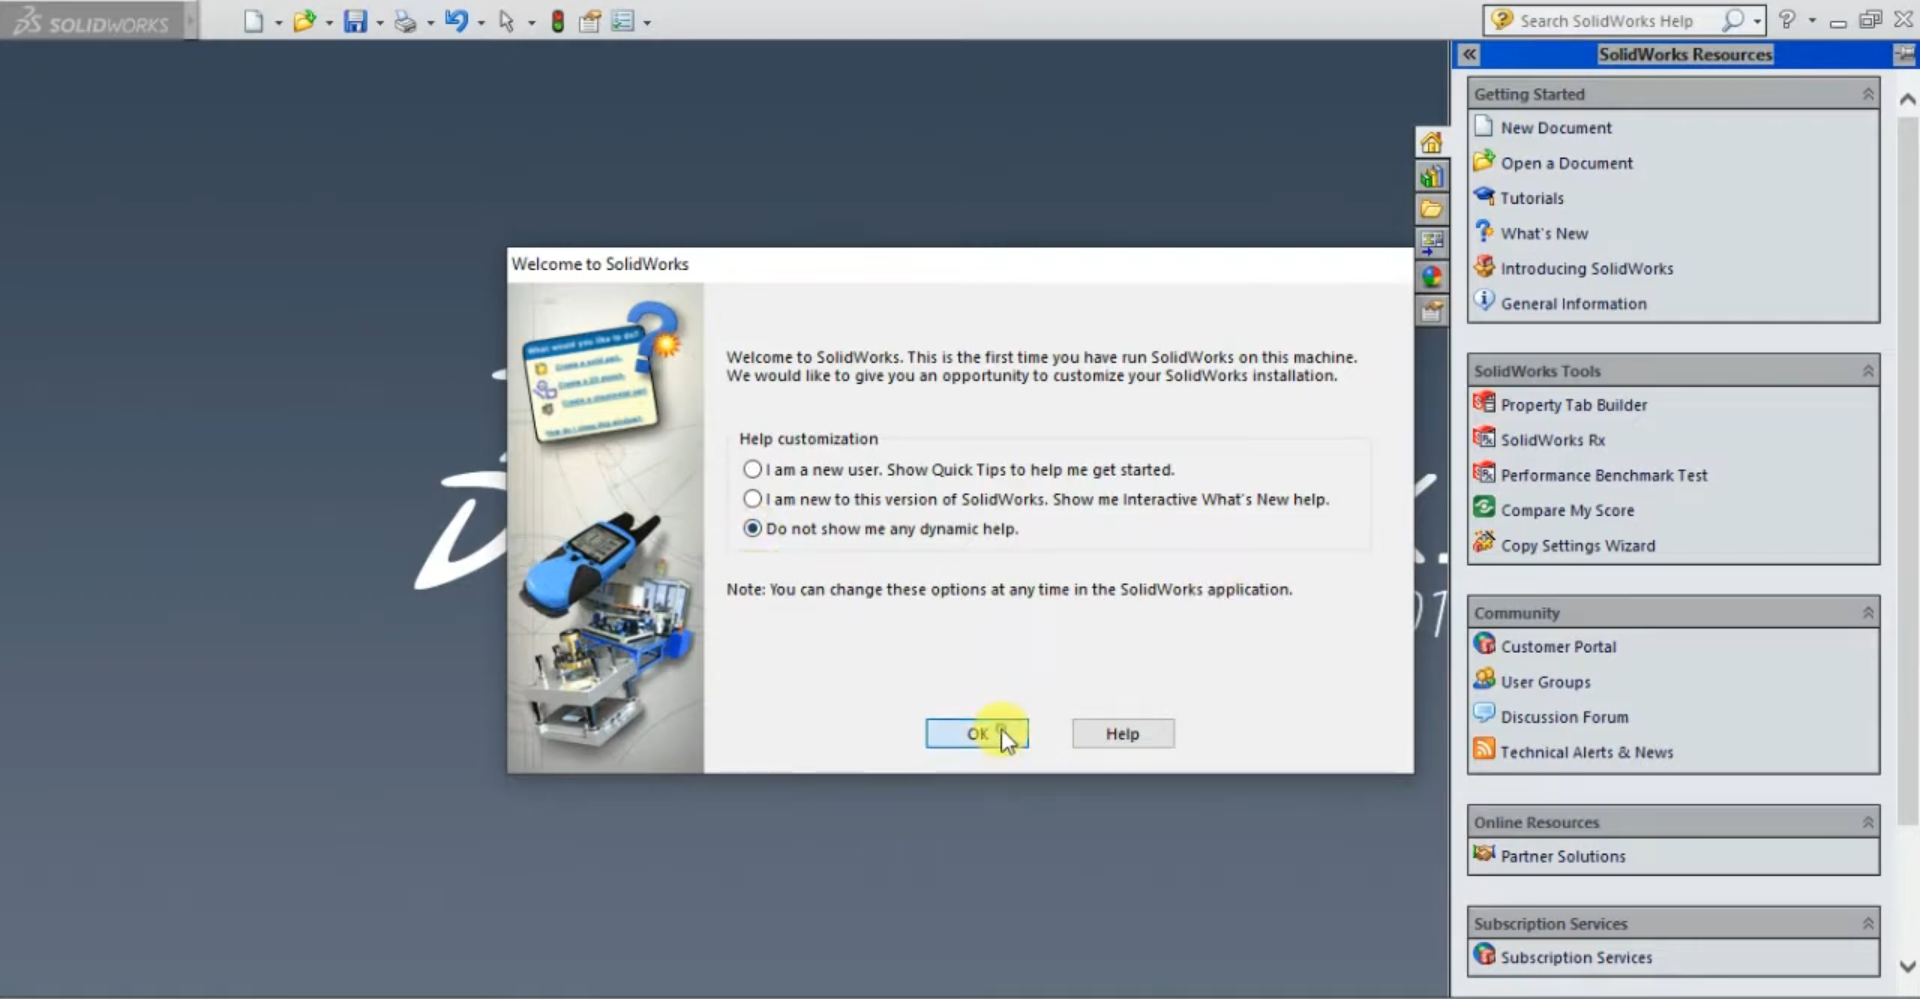Click the task pane scrollbar down arrow
Viewport: 1920px width, 999px height.
coord(1907,966)
